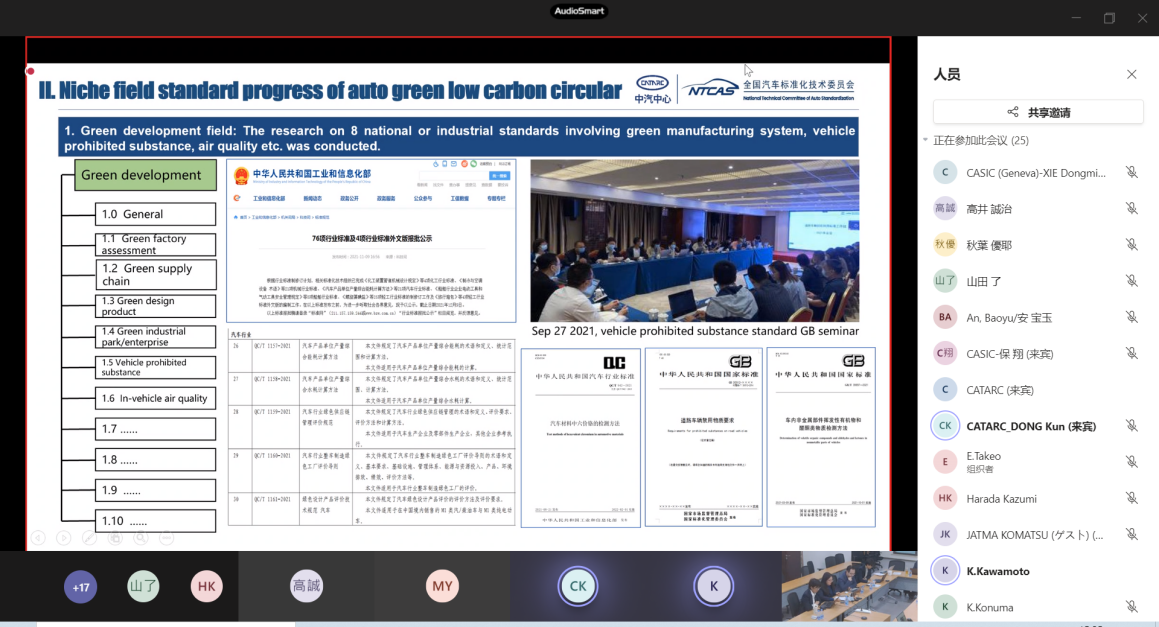Collapse the 正在参加此会议 (25) section
Viewport: 1159px width, 627px height.
point(924,140)
